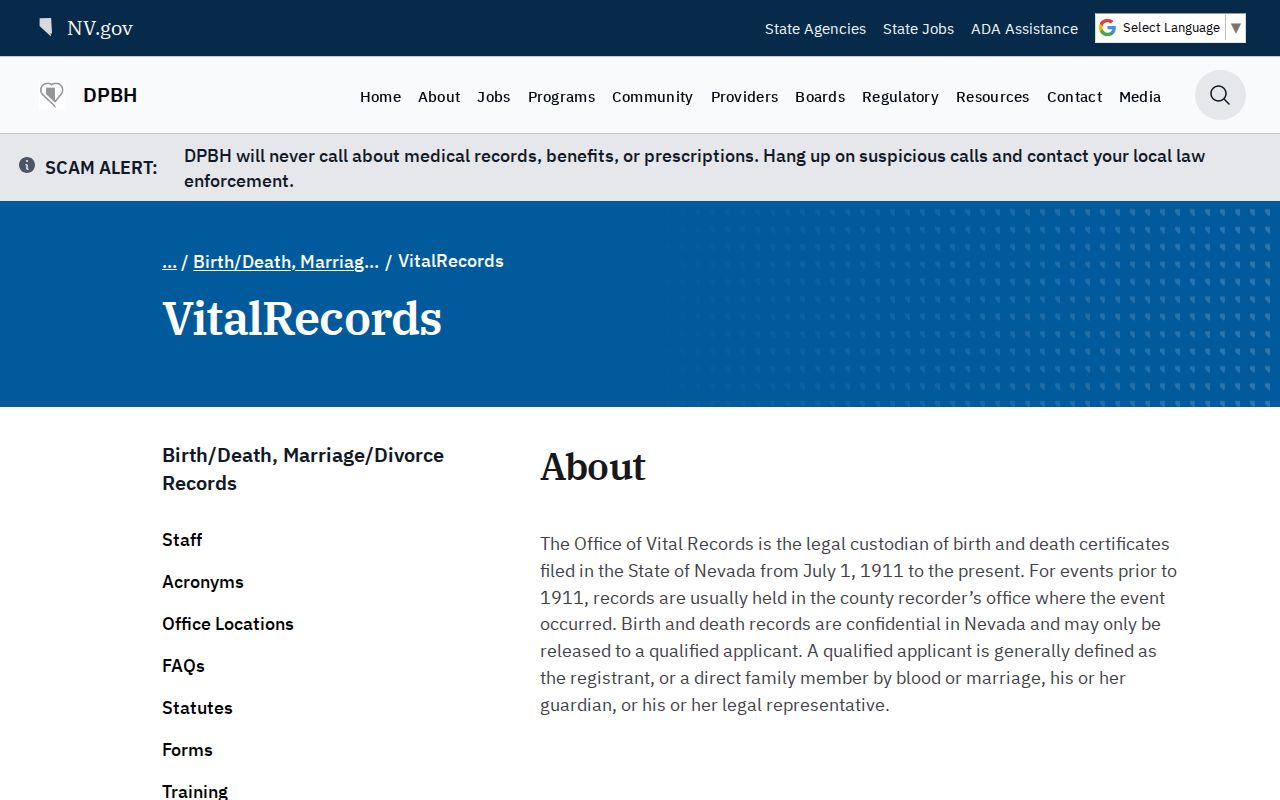Open Staff in the sidebar

click(182, 540)
